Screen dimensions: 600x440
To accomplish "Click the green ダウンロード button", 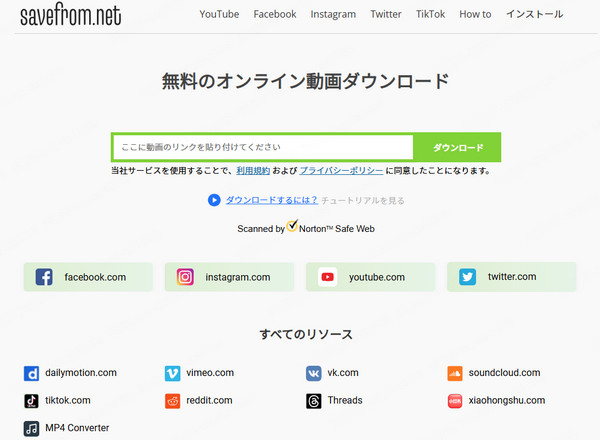I will click(x=458, y=147).
